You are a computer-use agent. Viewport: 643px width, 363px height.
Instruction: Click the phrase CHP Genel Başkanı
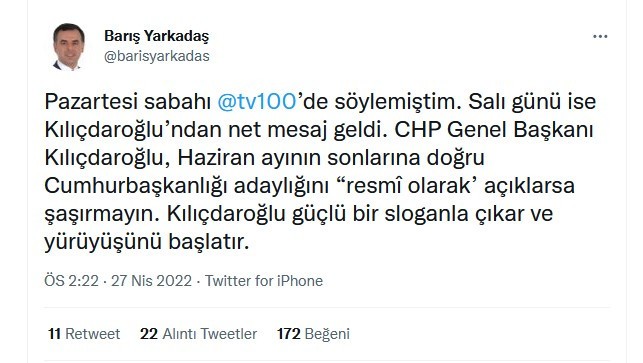click(x=494, y=130)
